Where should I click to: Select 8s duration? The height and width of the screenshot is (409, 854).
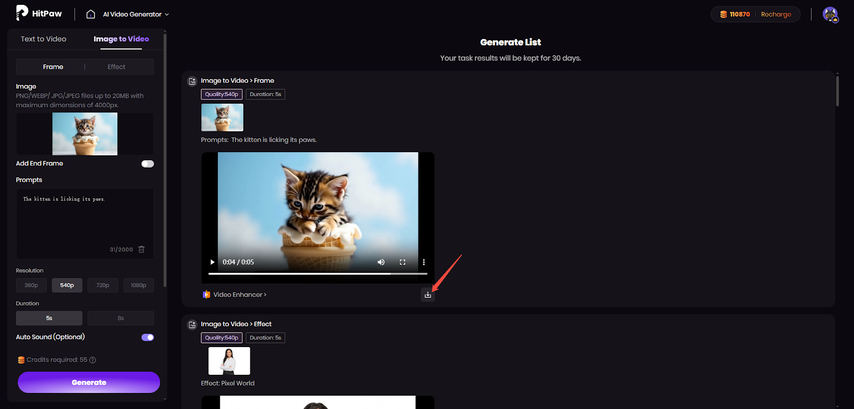(x=120, y=318)
